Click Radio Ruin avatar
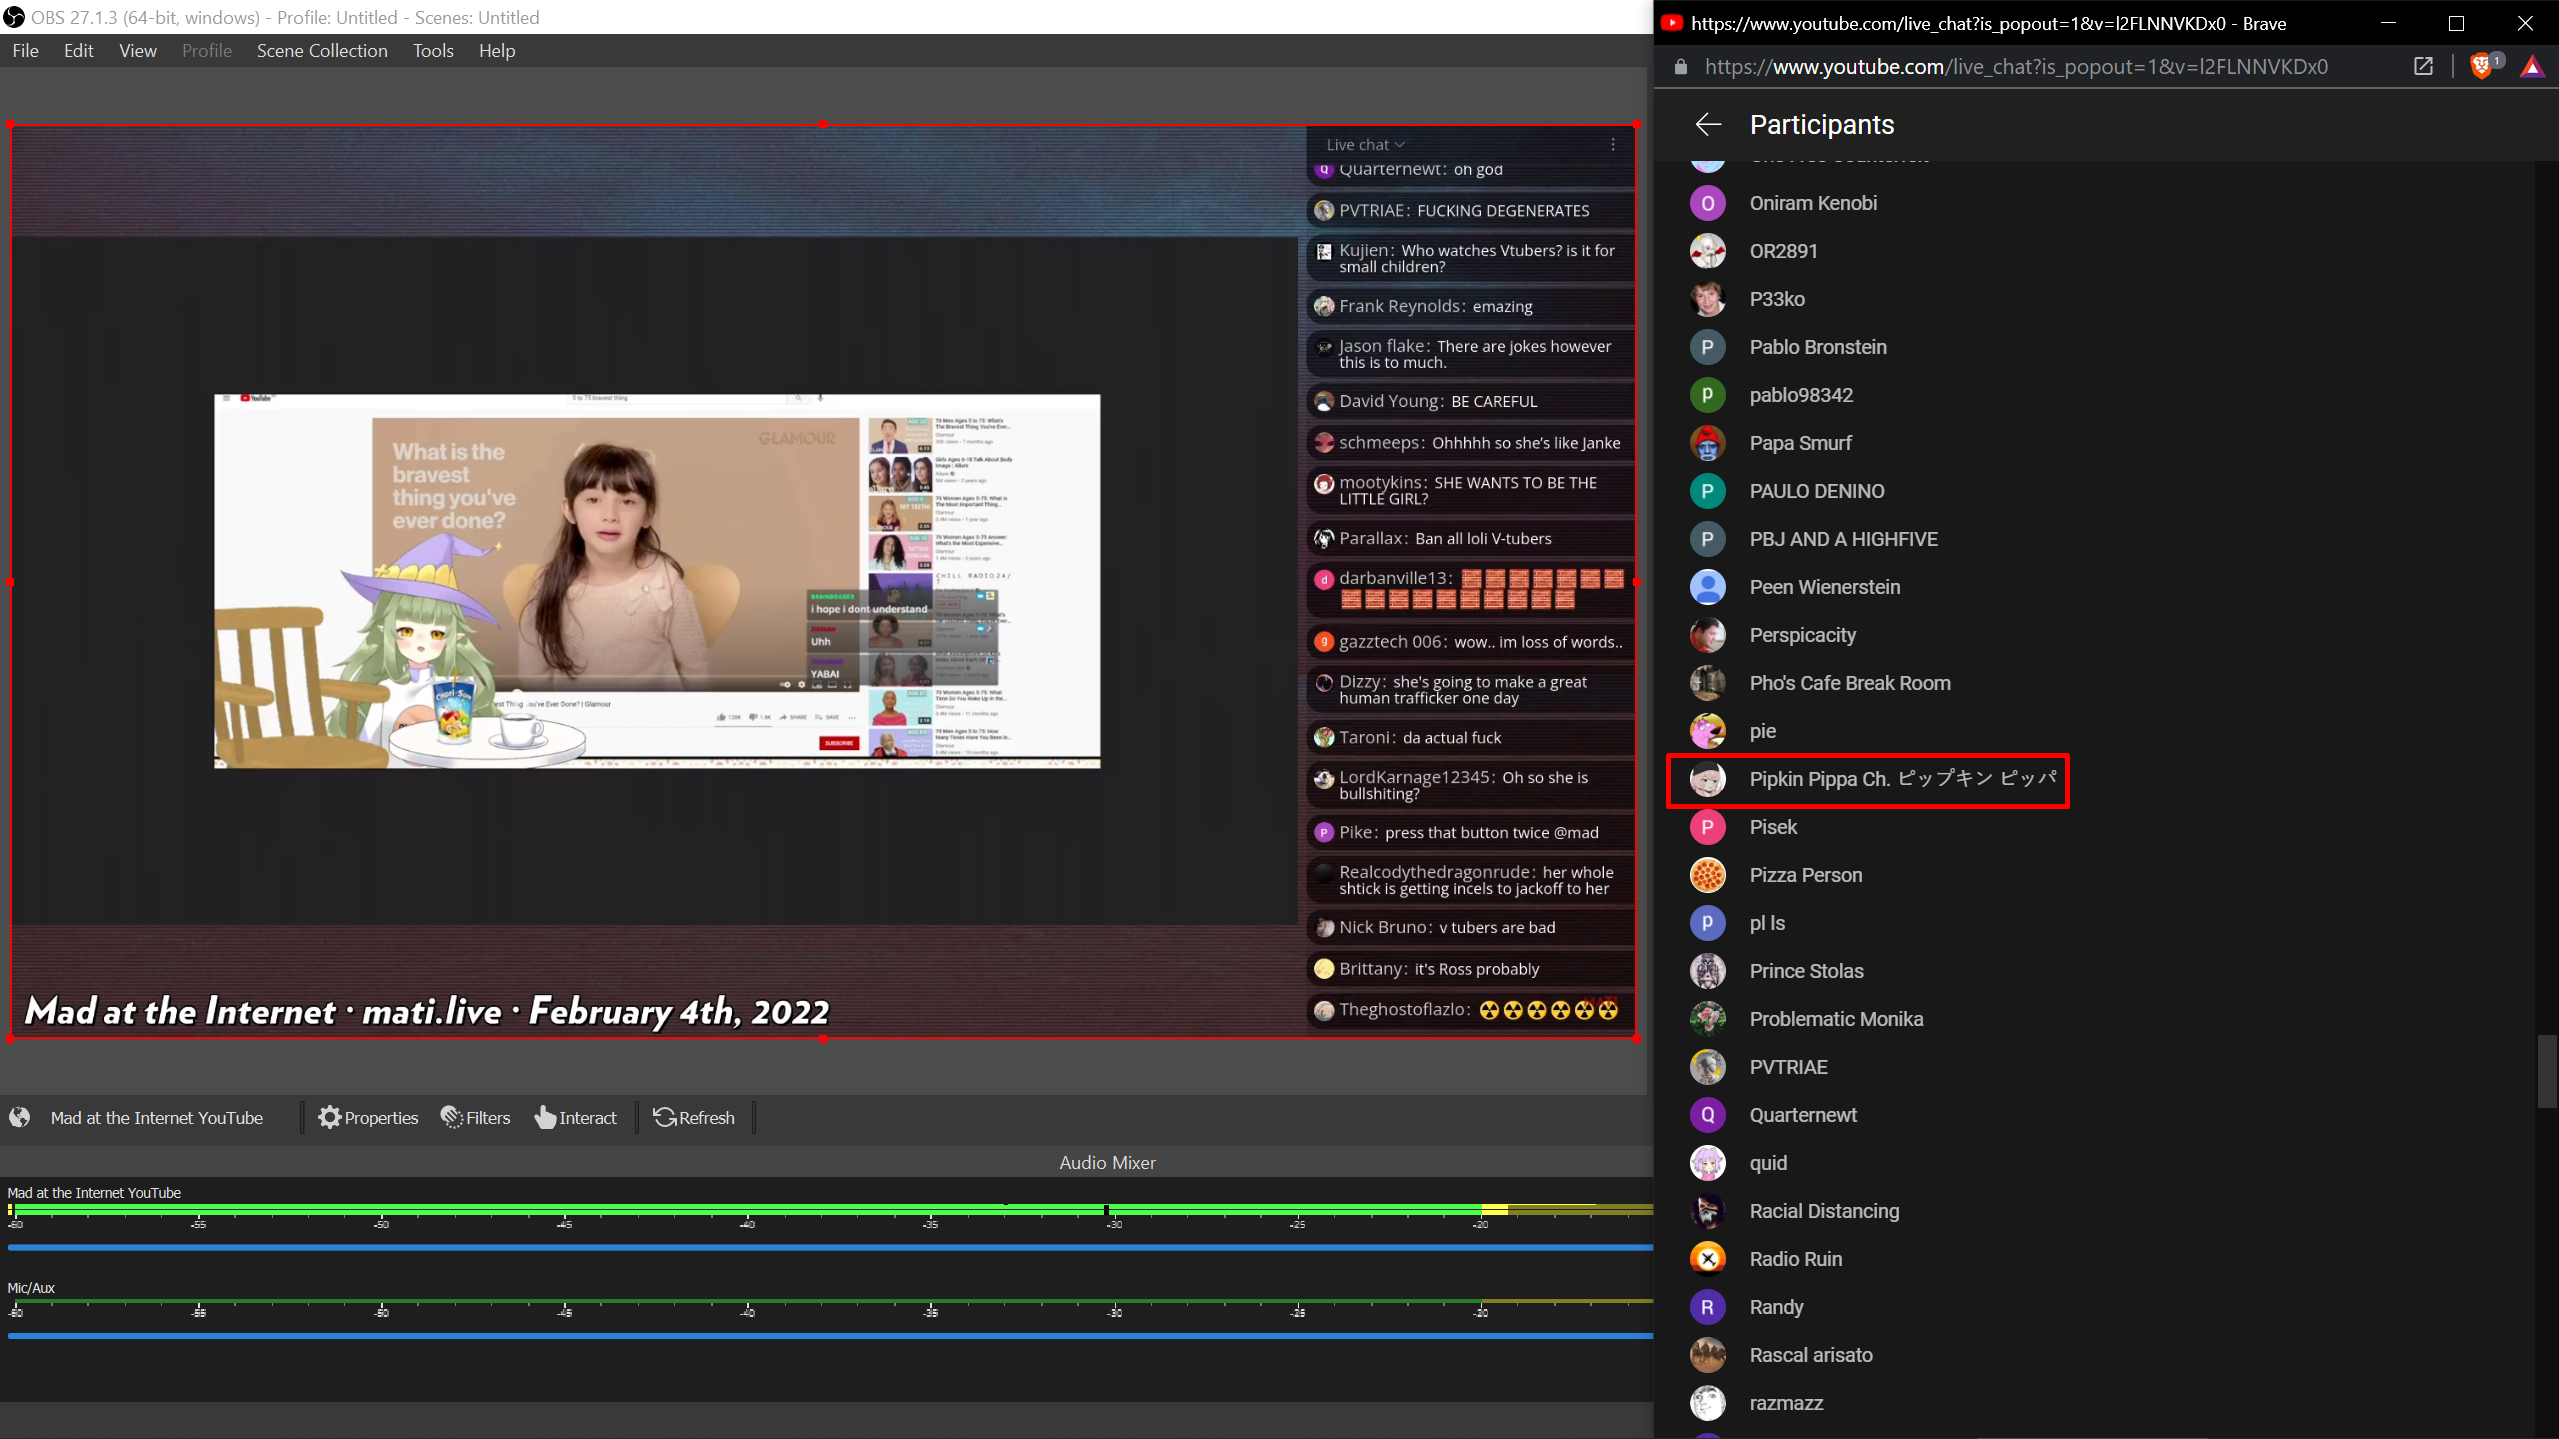 tap(1708, 1259)
